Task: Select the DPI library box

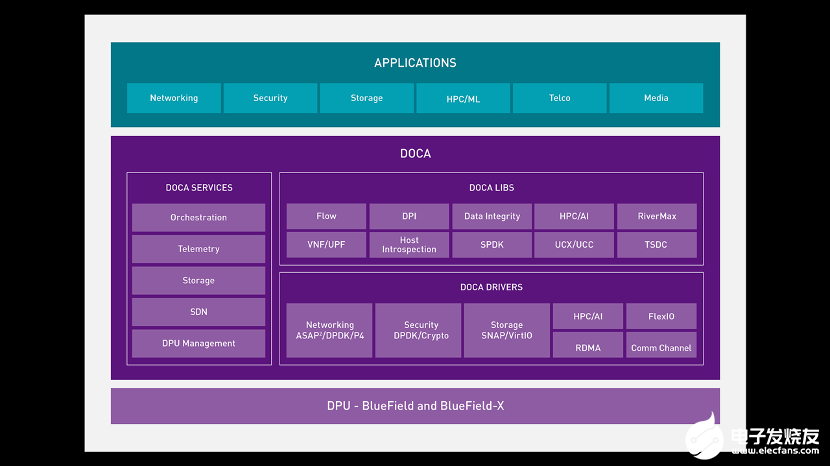Action: [409, 216]
